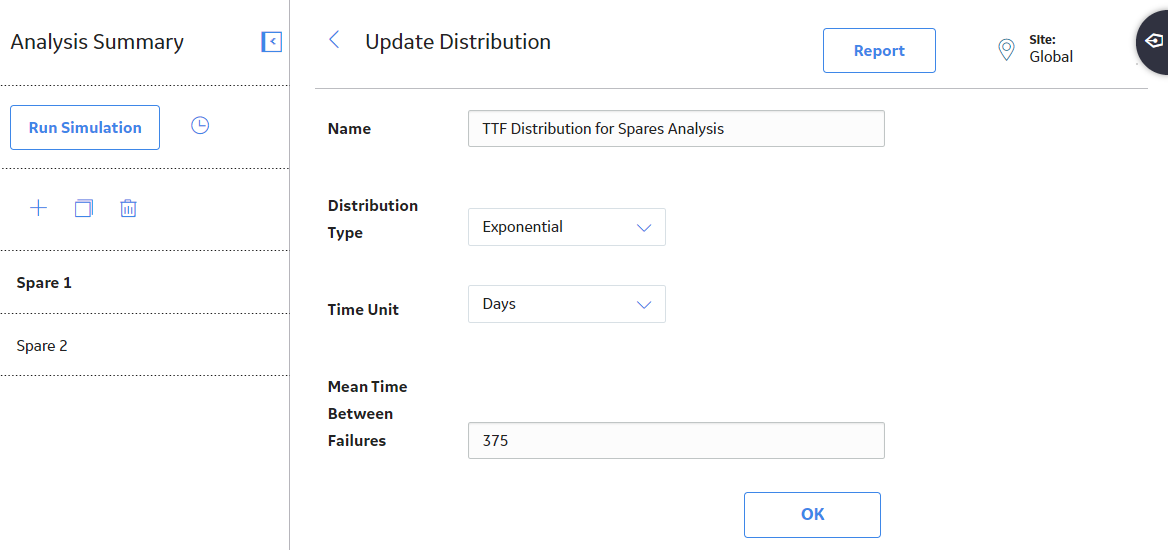The width and height of the screenshot is (1168, 550).
Task: Open simulation history clock icon
Action: 200,126
